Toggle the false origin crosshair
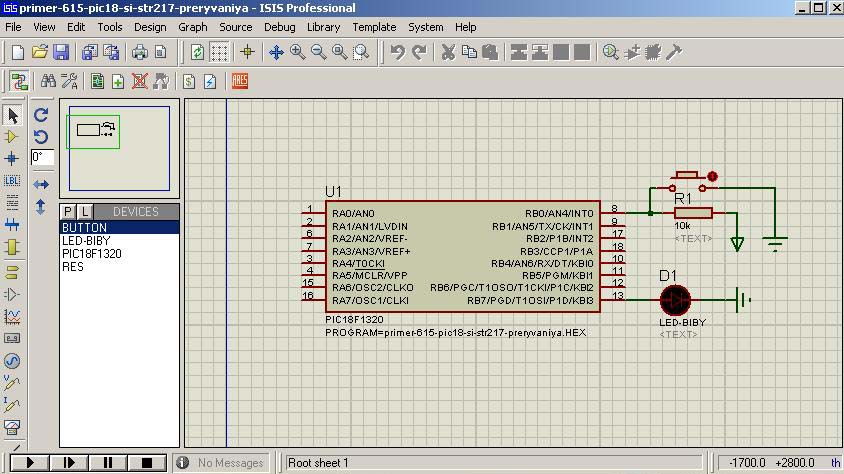844x474 pixels. tap(247, 52)
